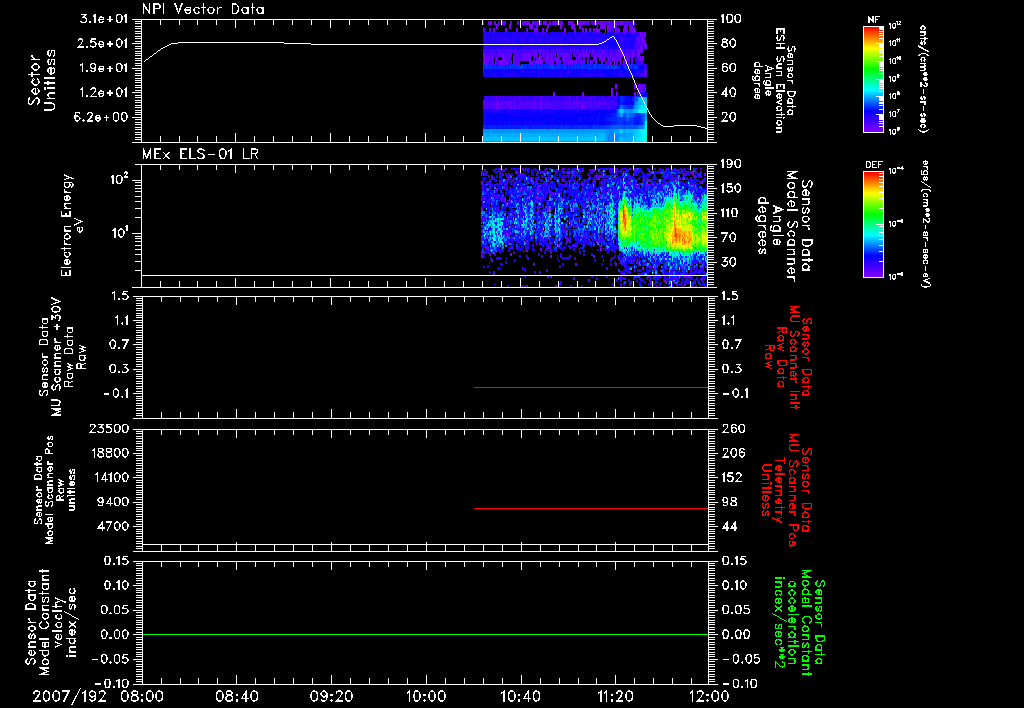Click the red line in Scanner Pos panel
This screenshot has width=1024, height=708.
tap(591, 508)
